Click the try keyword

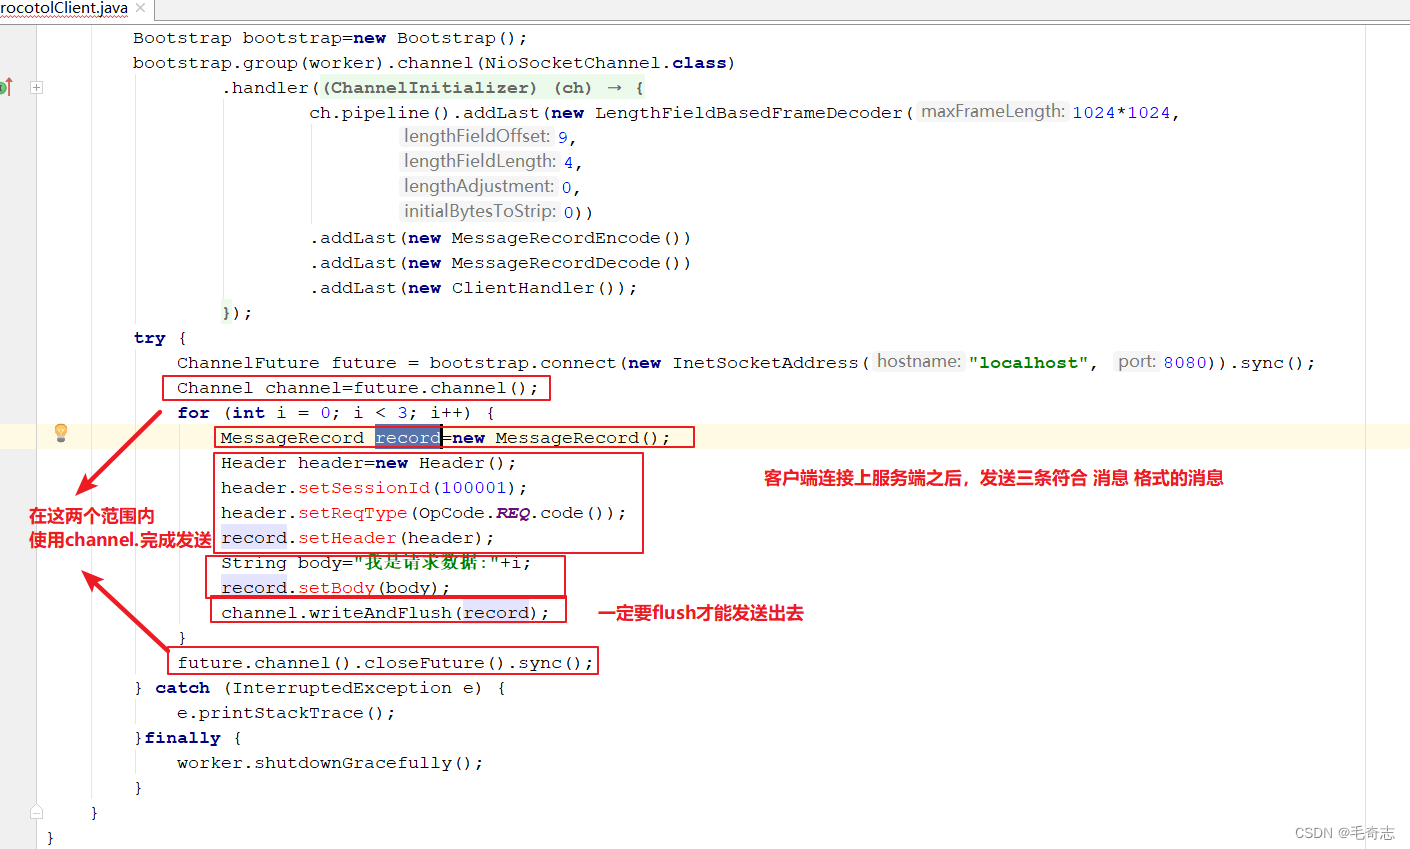pyautogui.click(x=150, y=338)
